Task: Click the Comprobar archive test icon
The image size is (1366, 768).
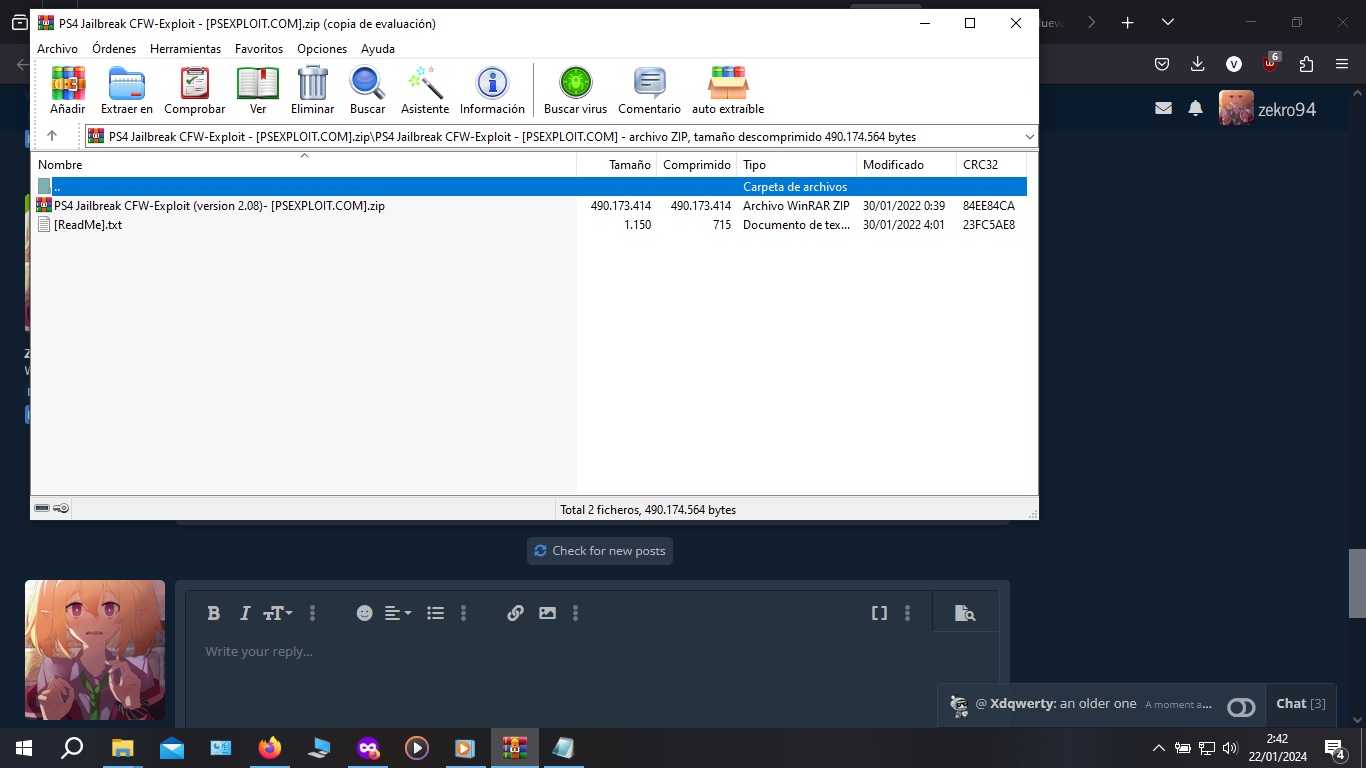Action: (x=194, y=91)
